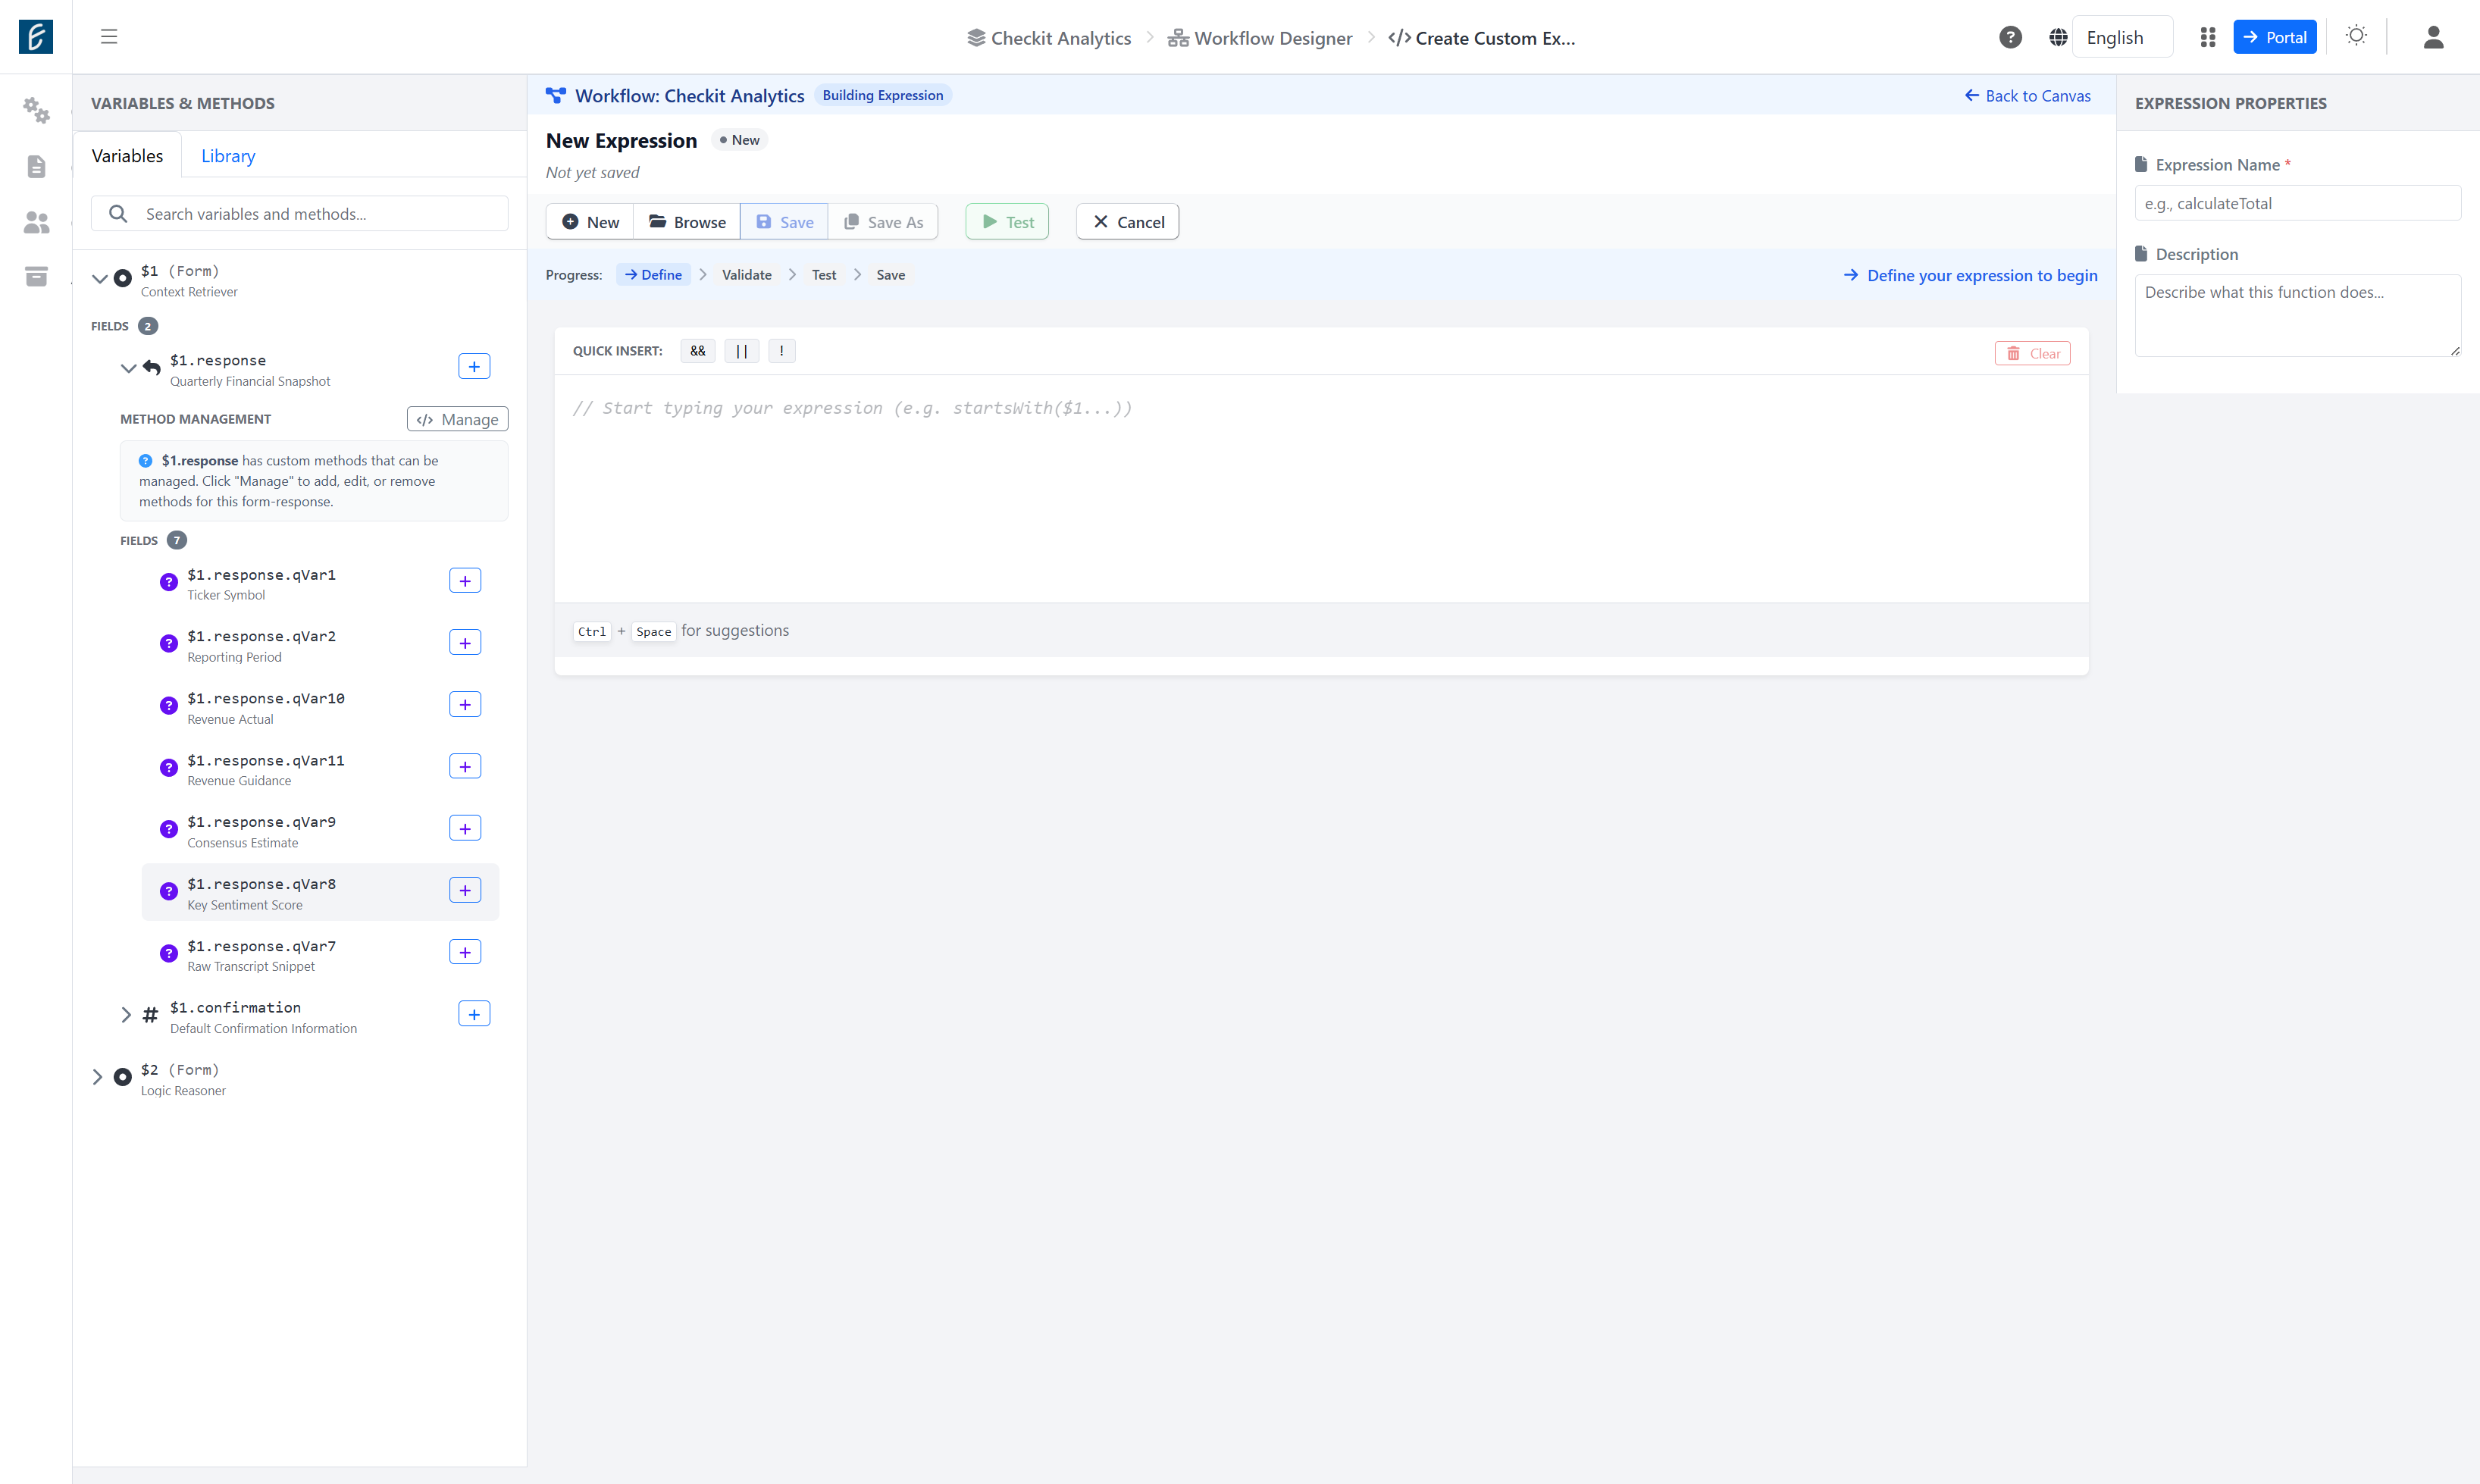Click the Expression Name input field
The image size is (2480, 1484).
coord(2298,203)
